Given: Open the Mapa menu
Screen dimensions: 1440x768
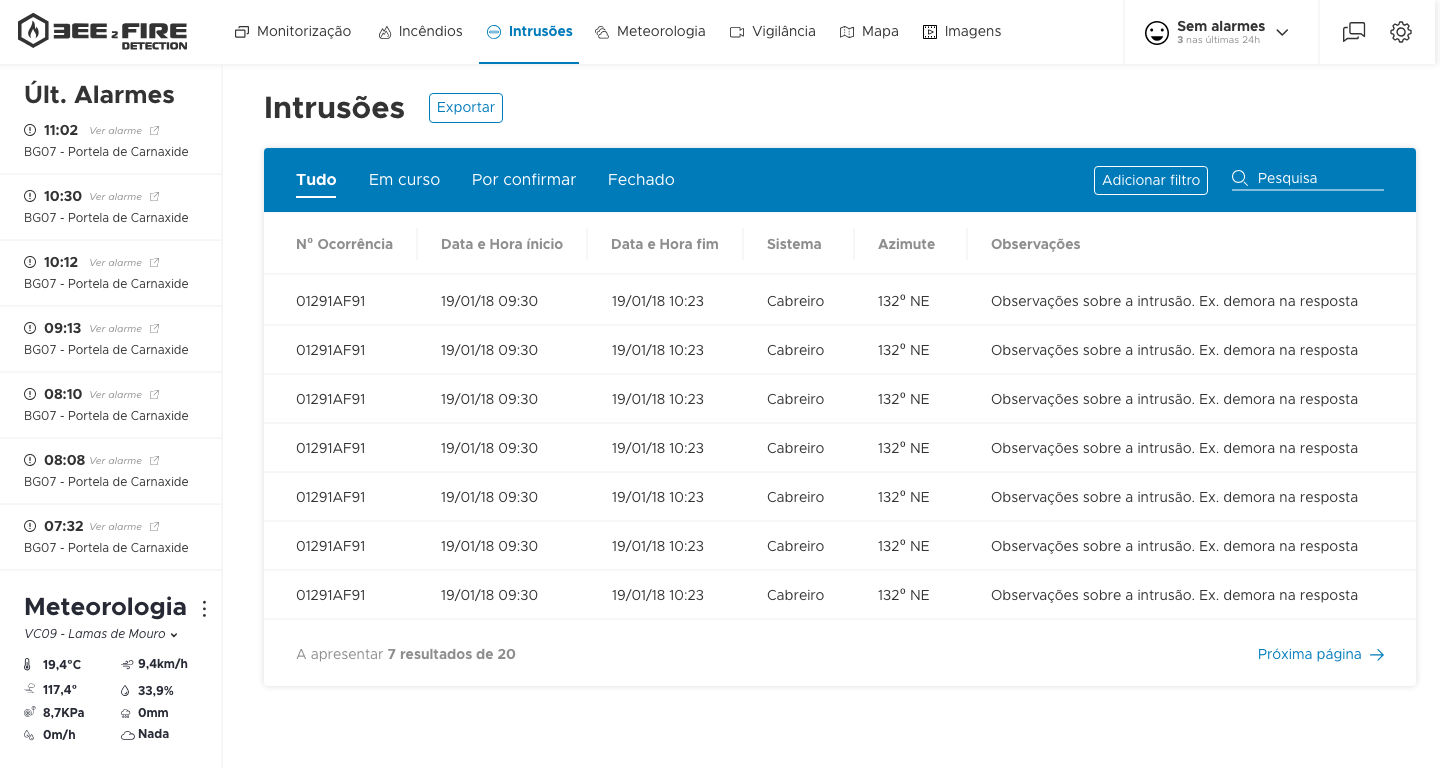Looking at the screenshot, I should (x=869, y=32).
